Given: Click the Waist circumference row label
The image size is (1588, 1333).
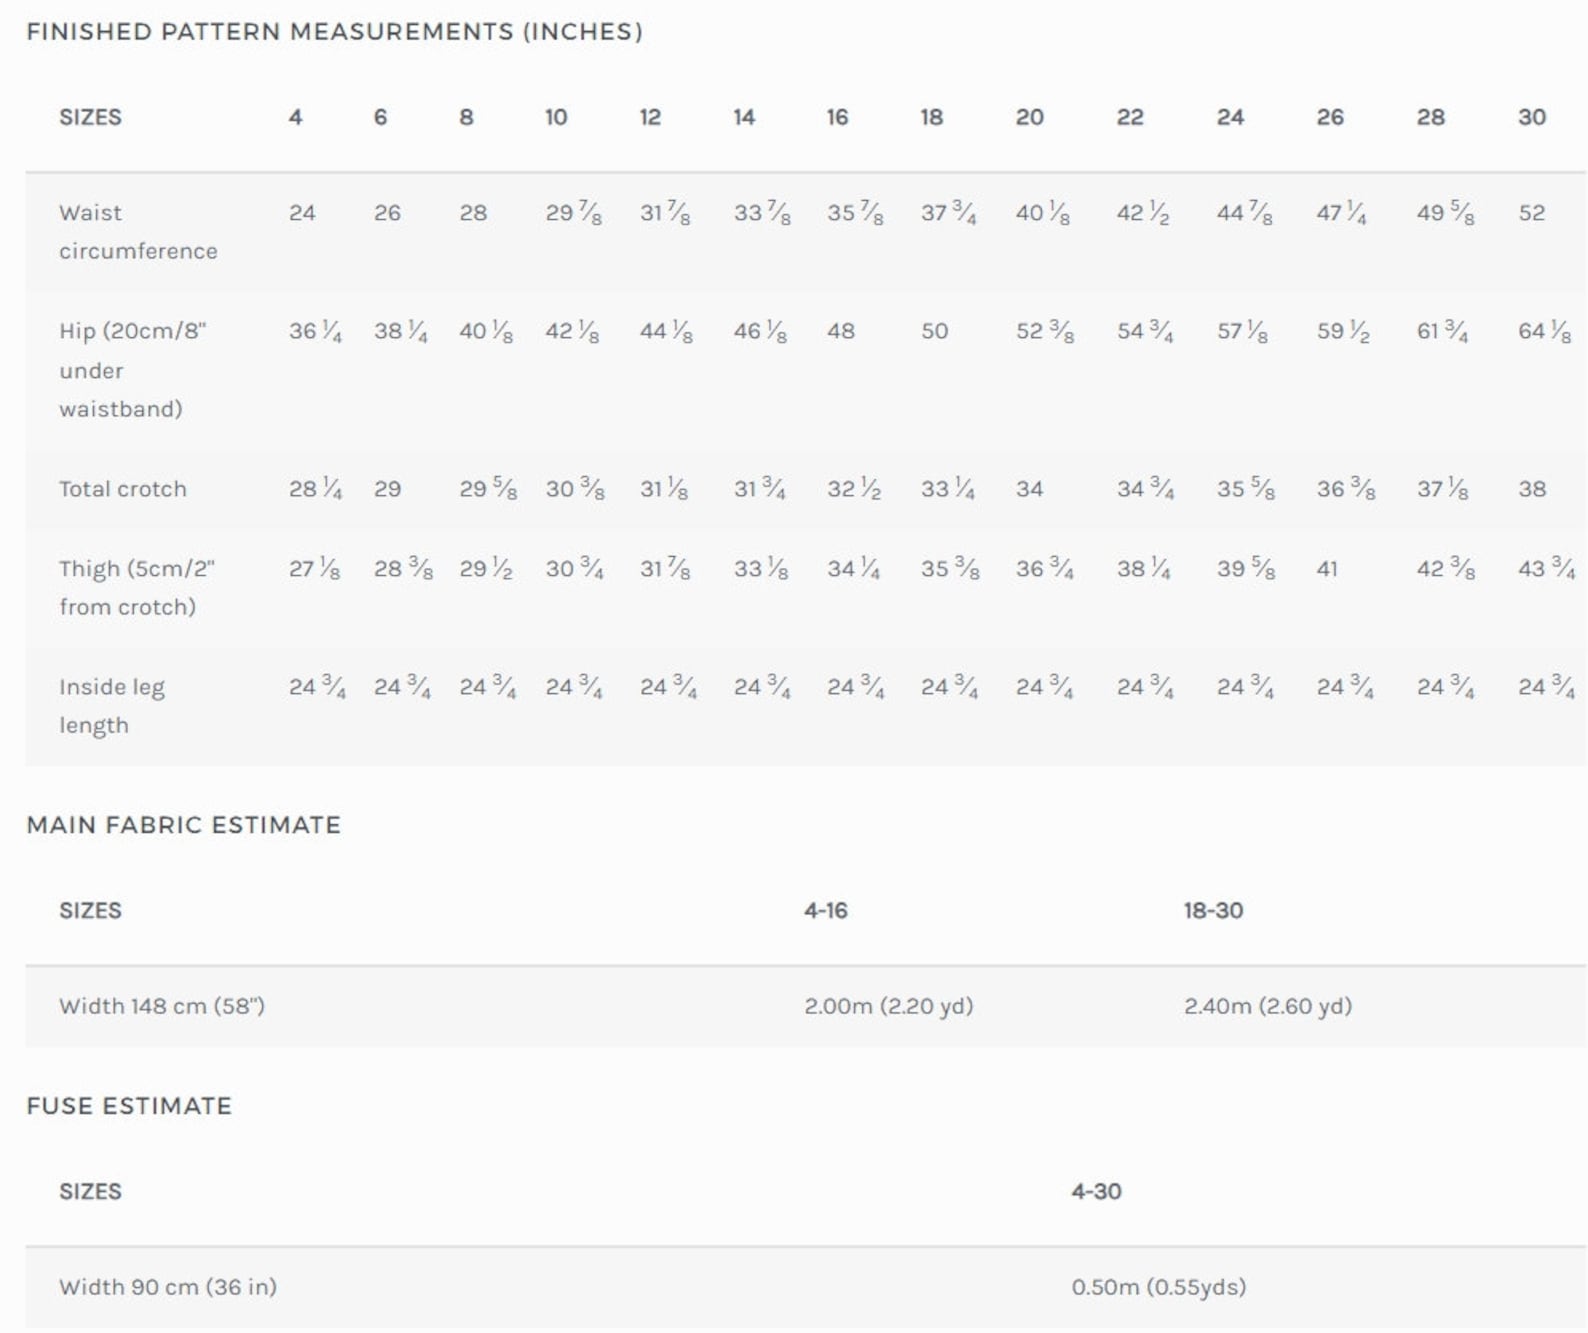Looking at the screenshot, I should click(138, 232).
